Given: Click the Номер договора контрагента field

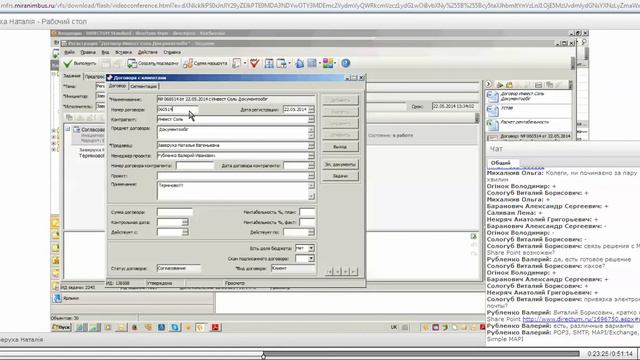Looking at the screenshot, I should coord(195,166).
